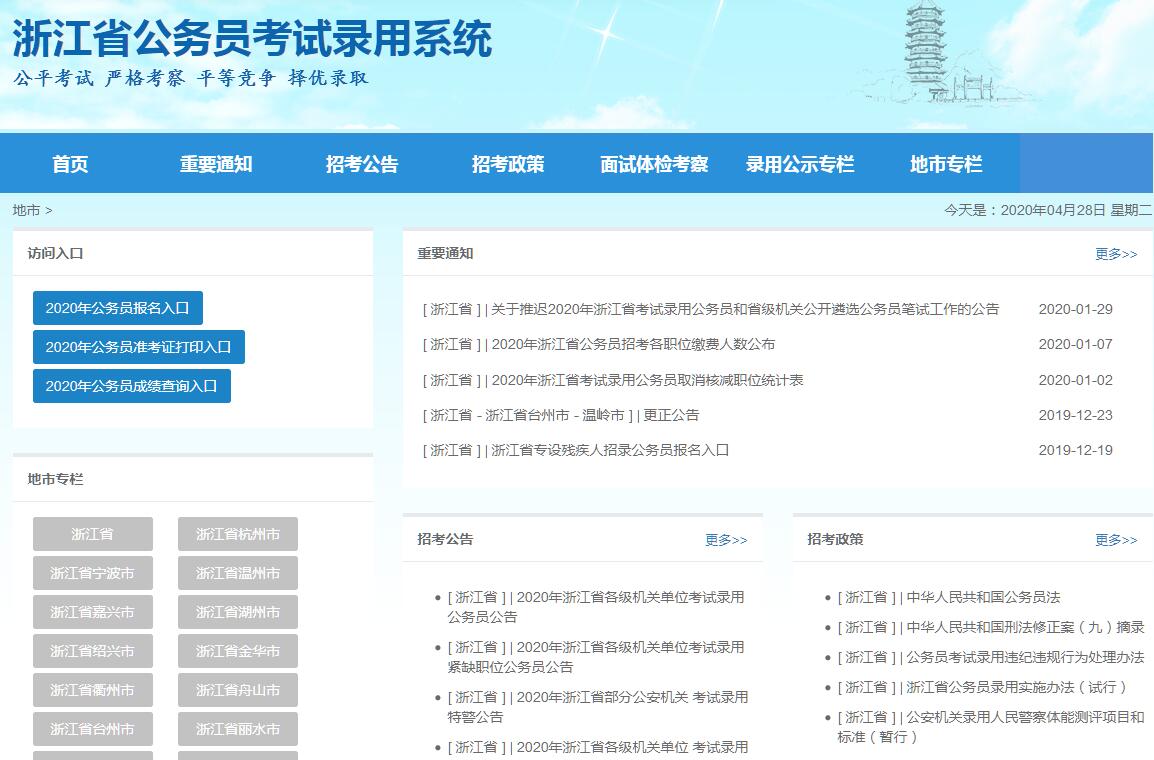
Task: Open 面试体检考察 navigation item
Action: 654,164
